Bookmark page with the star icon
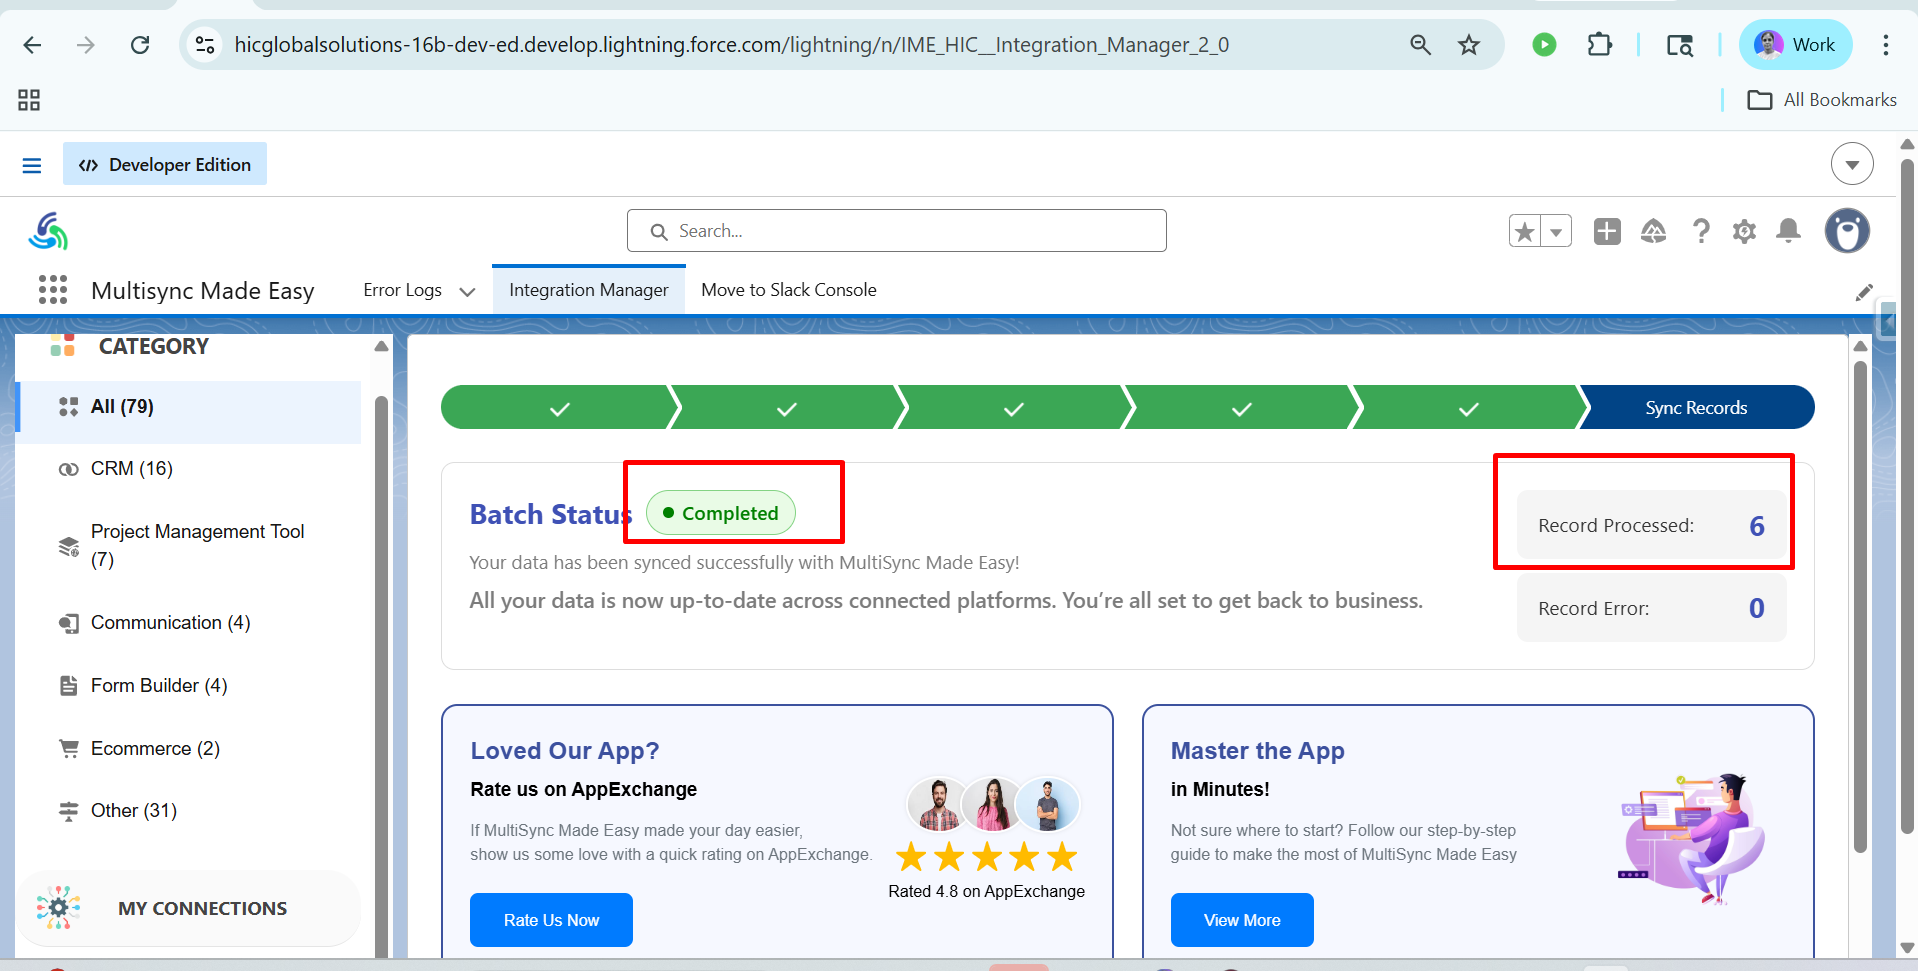This screenshot has height=971, width=1918. (1468, 45)
